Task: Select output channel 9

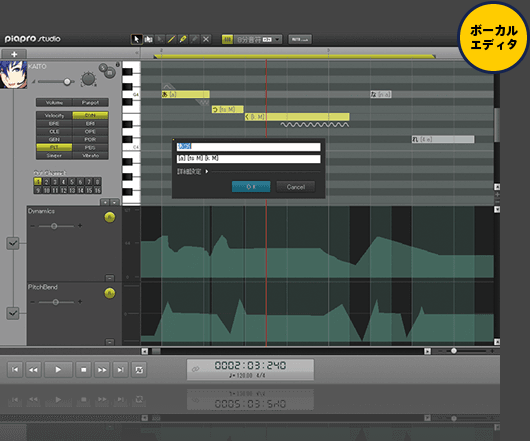Action: 38,190
